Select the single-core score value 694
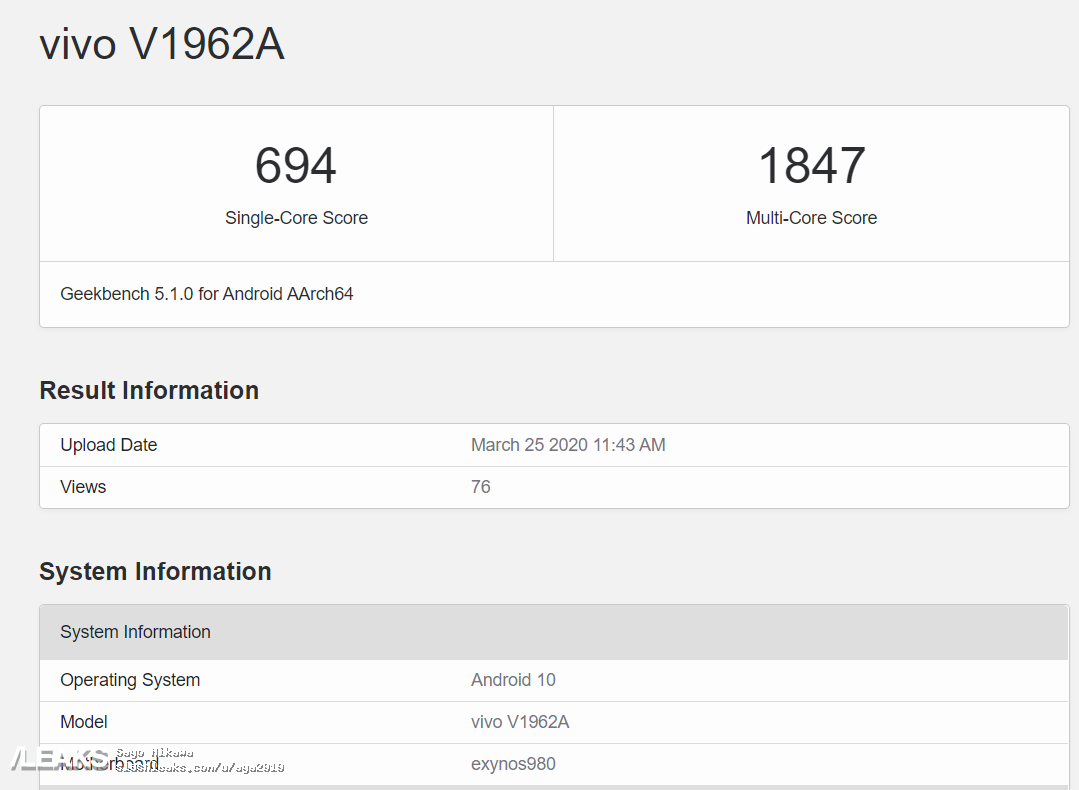This screenshot has height=790, width=1079. (x=296, y=166)
